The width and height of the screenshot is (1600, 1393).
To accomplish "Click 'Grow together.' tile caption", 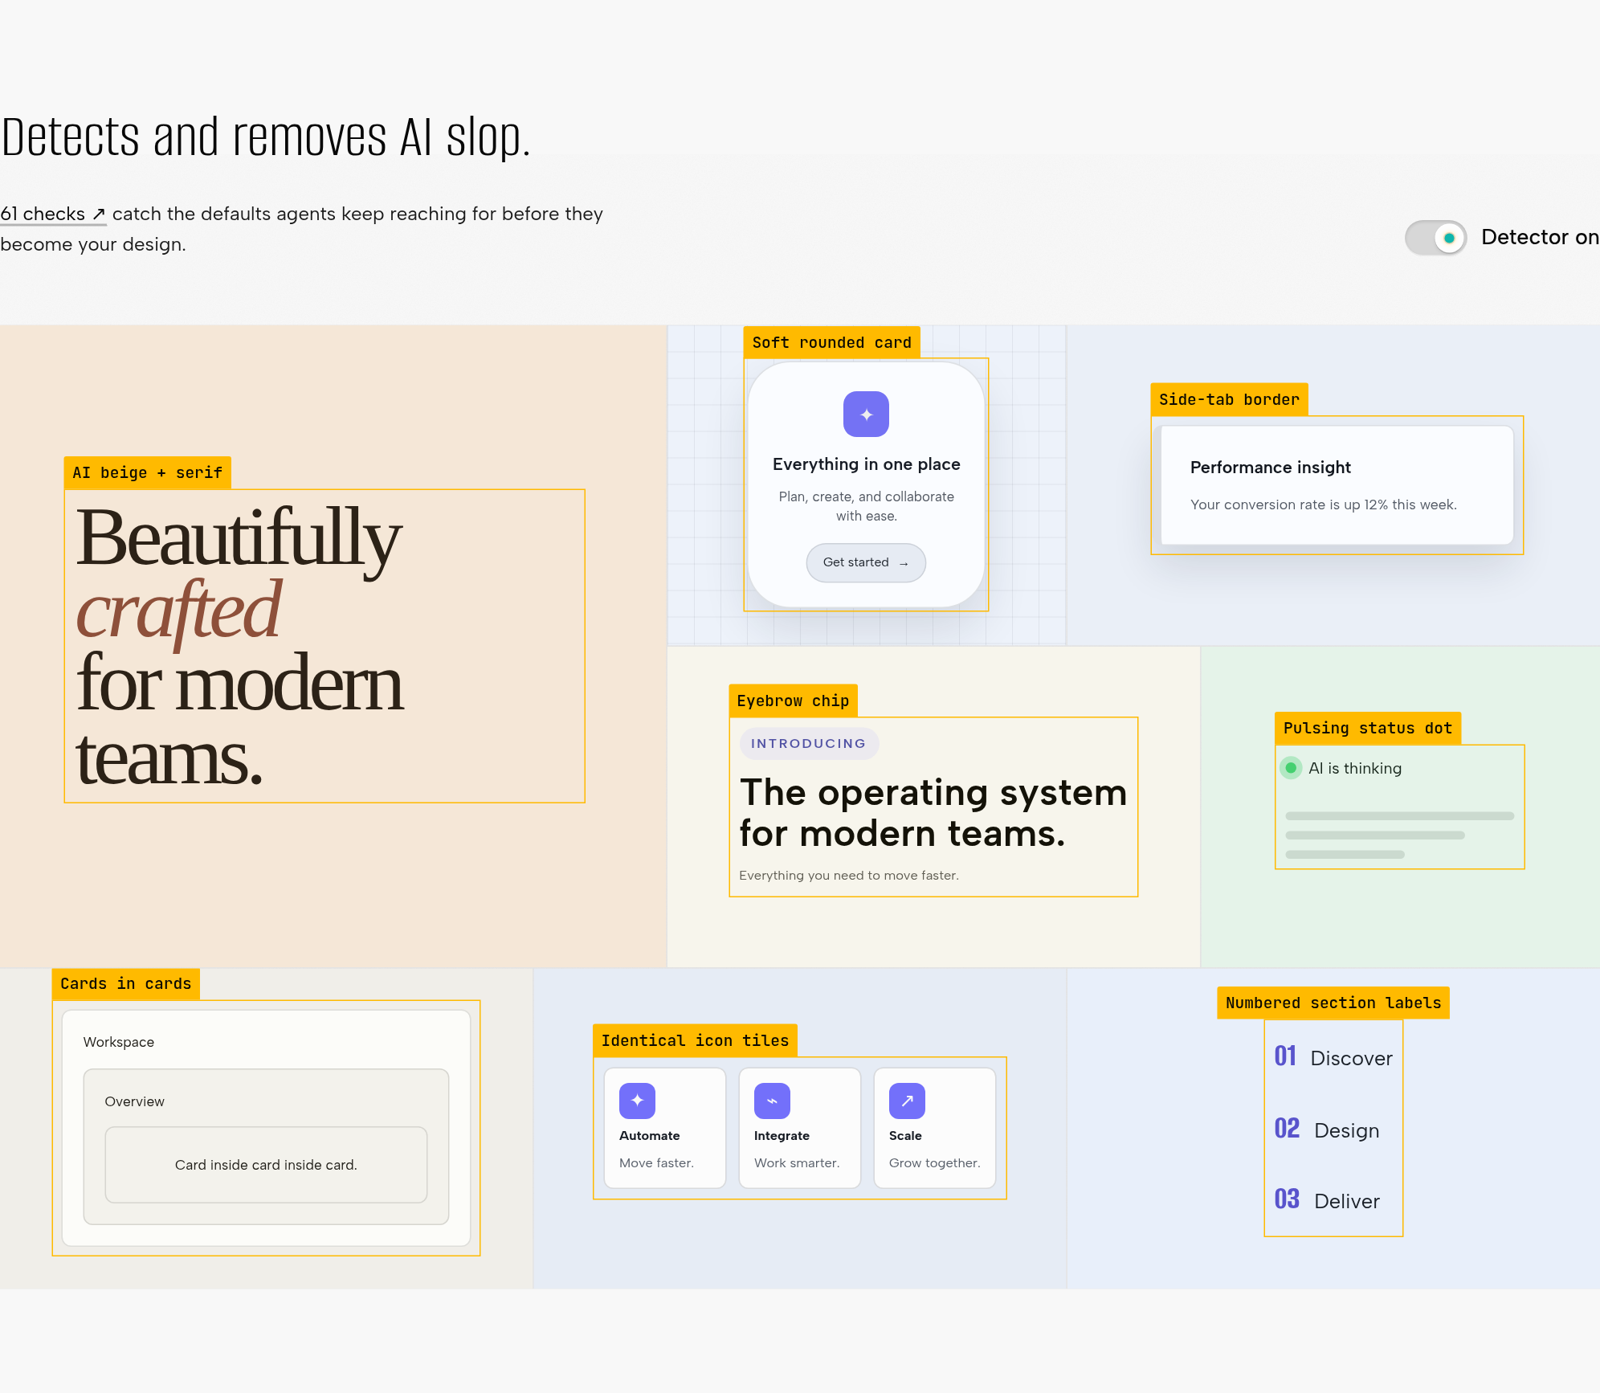I will pyautogui.click(x=935, y=1163).
